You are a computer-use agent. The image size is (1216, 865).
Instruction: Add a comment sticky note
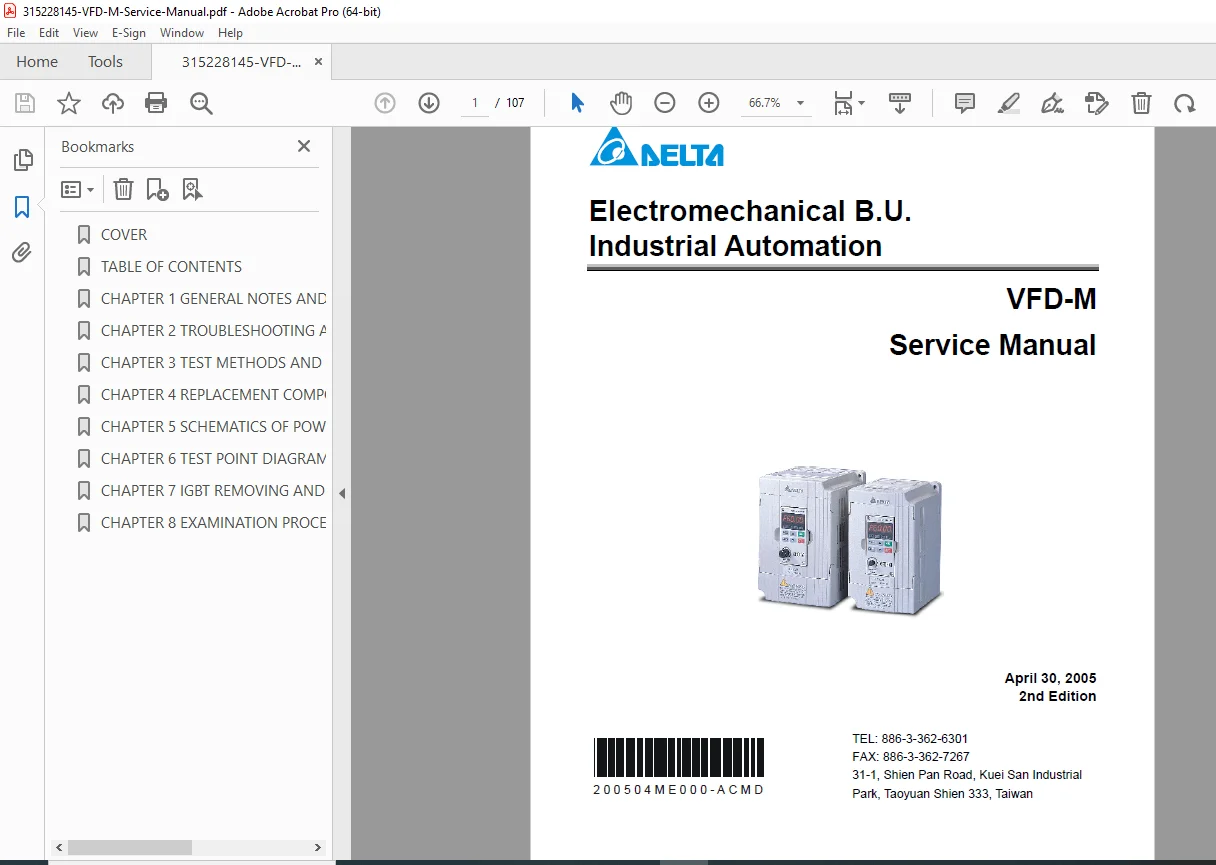965,103
